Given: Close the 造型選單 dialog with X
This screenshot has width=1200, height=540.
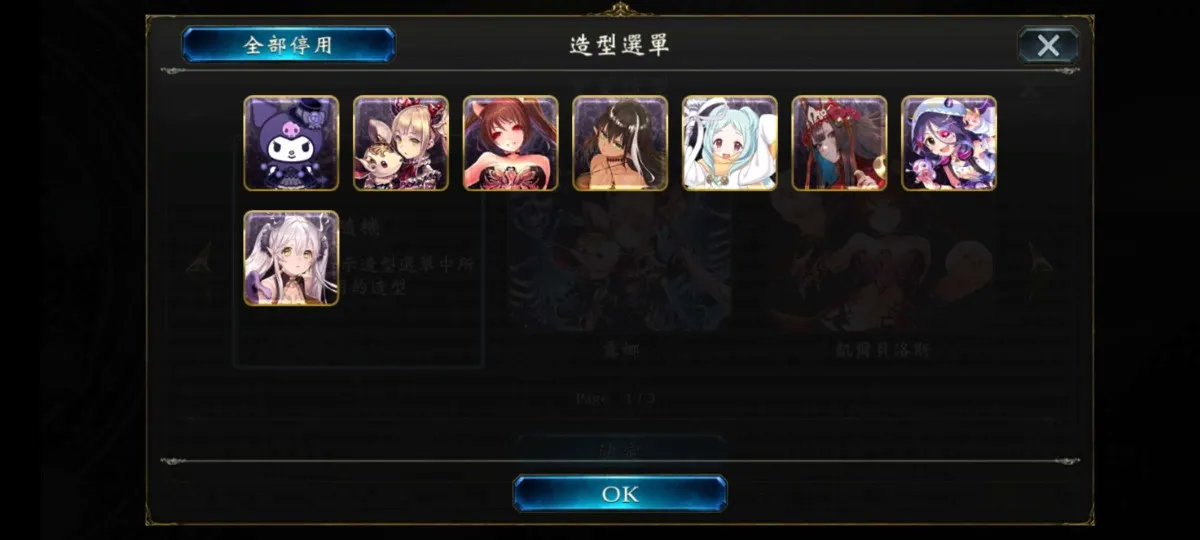Looking at the screenshot, I should [1048, 45].
